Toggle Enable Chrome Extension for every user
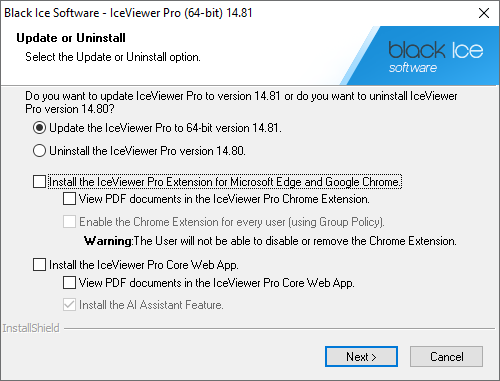The width and height of the screenshot is (500, 381). 69,222
